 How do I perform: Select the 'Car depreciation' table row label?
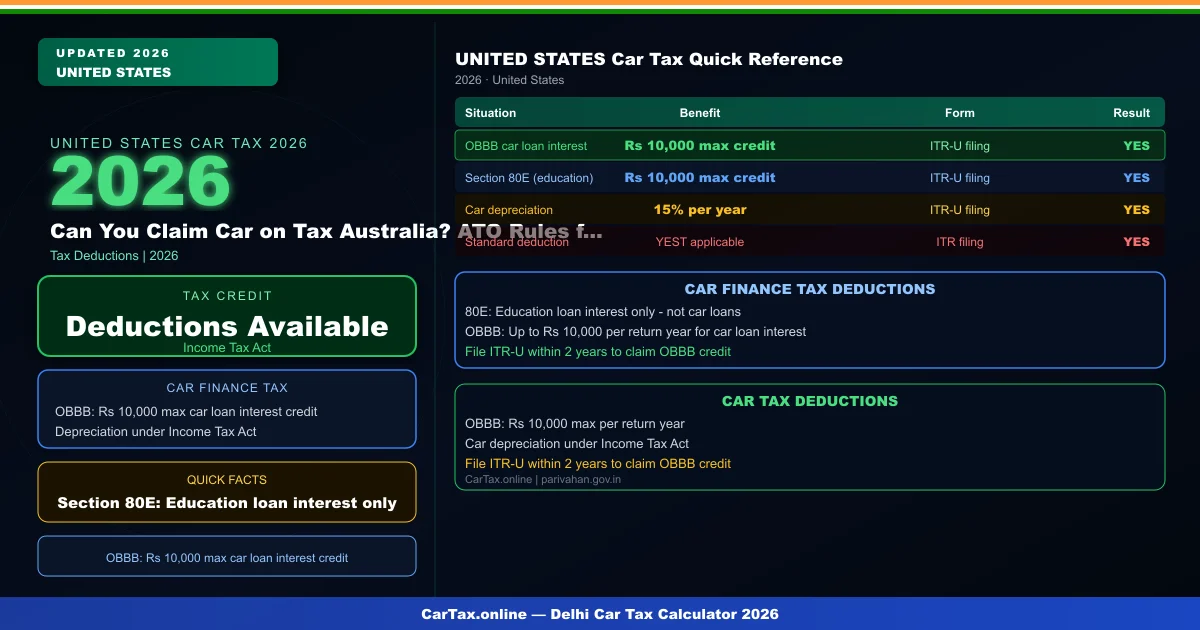[x=509, y=210]
